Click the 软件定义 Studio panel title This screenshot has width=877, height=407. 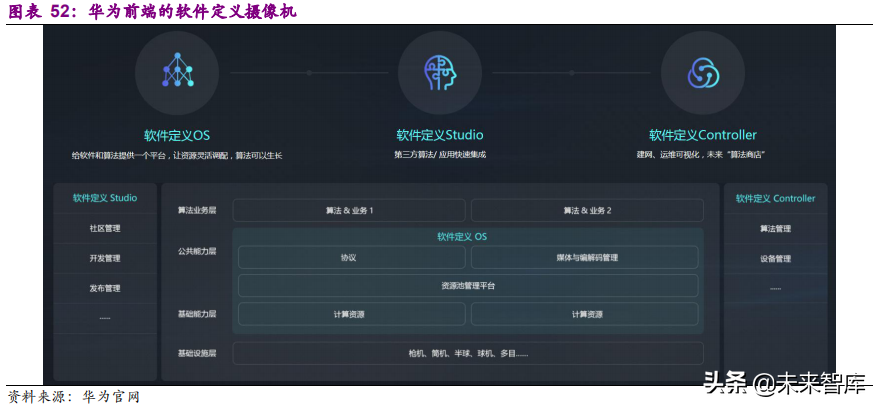[x=105, y=198]
